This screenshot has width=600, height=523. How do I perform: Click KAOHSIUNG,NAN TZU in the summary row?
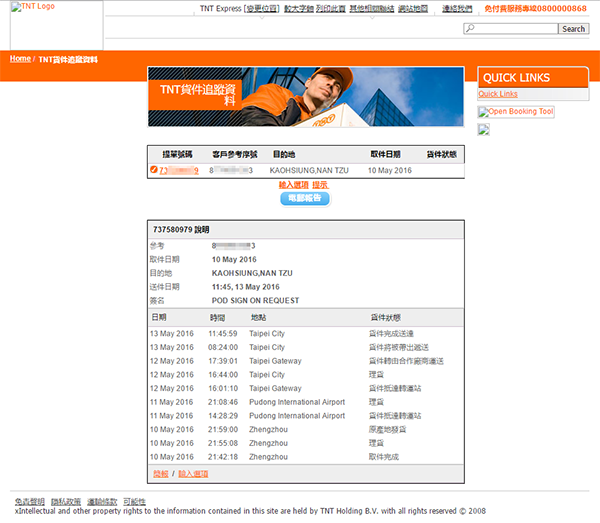click(309, 170)
